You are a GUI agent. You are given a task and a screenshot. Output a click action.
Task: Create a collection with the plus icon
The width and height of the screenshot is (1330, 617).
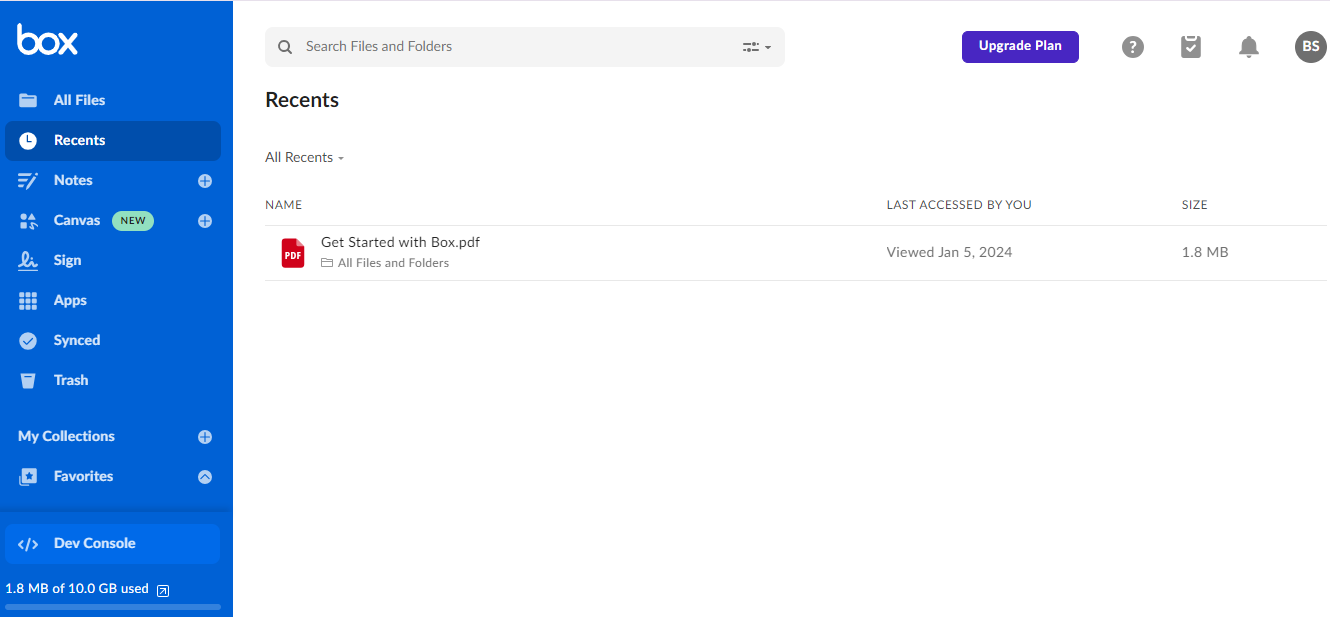[x=204, y=436]
